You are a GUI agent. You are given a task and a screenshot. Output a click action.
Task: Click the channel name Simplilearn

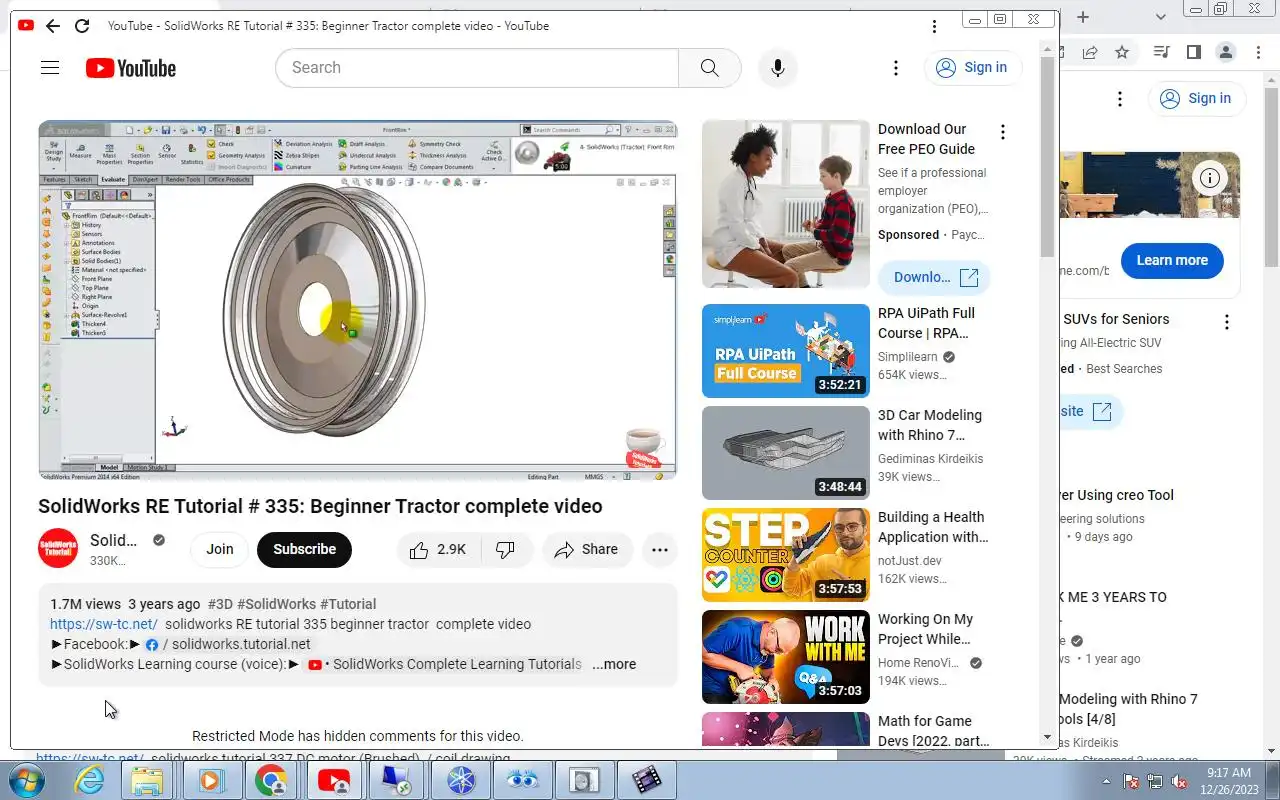click(908, 357)
